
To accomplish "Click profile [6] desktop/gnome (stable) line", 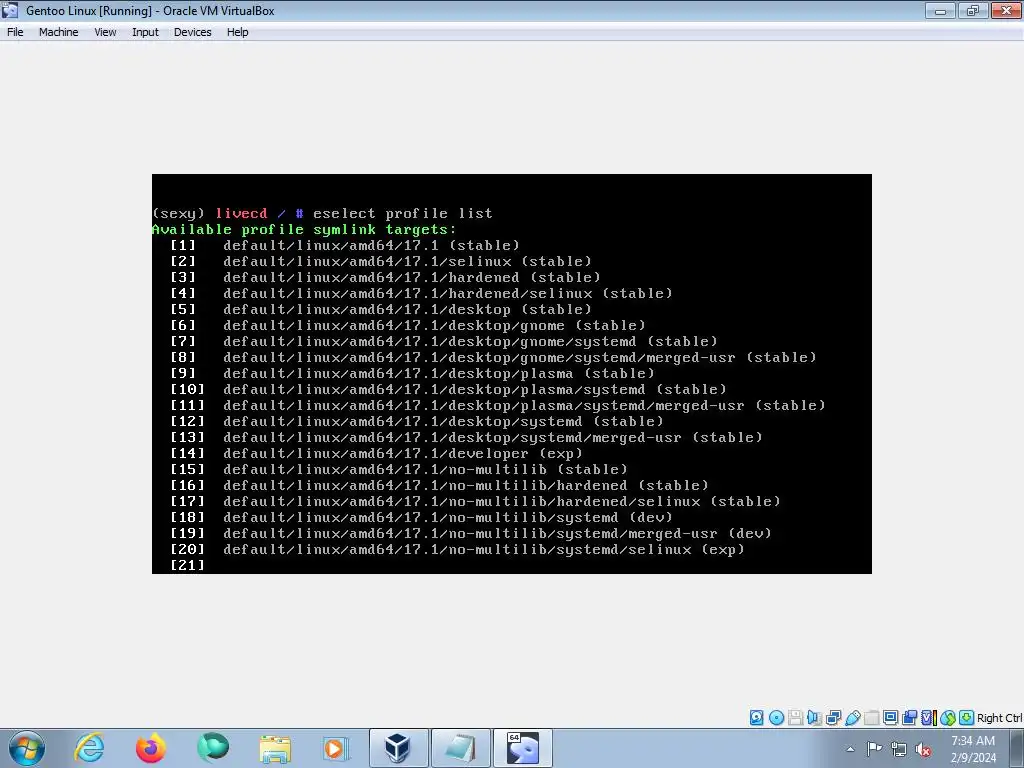I will pyautogui.click(x=408, y=325).
